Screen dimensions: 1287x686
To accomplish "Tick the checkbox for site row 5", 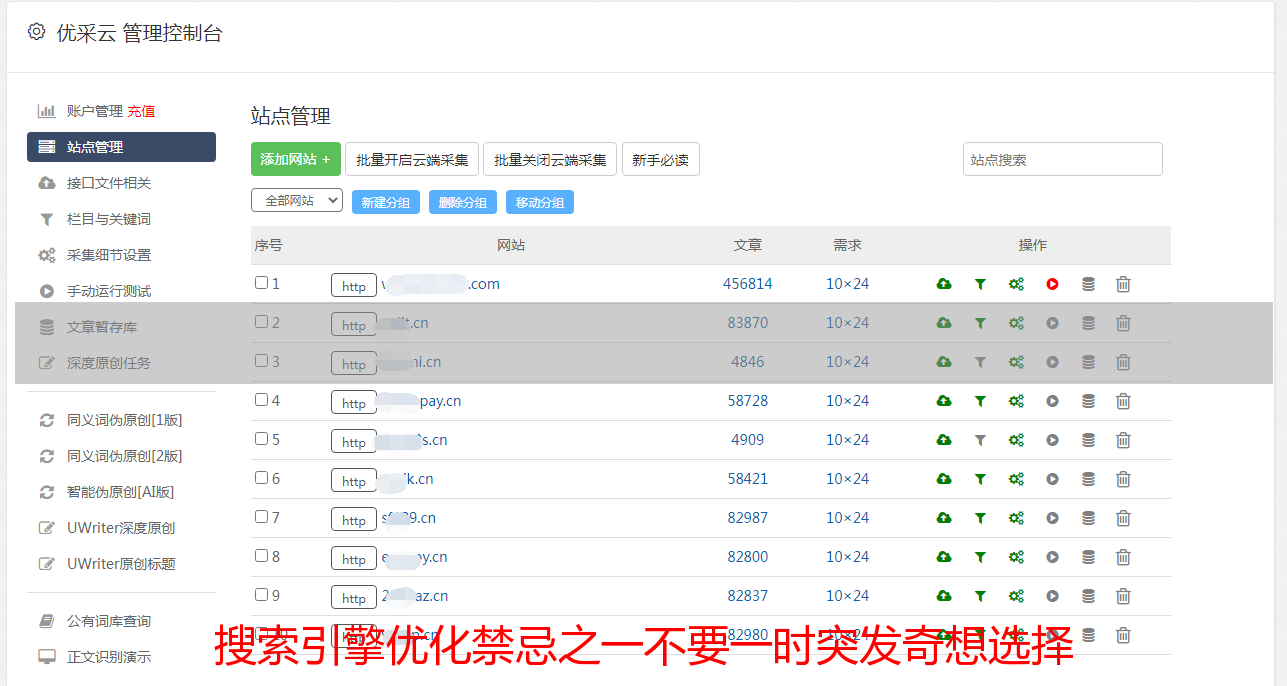I will pos(261,439).
